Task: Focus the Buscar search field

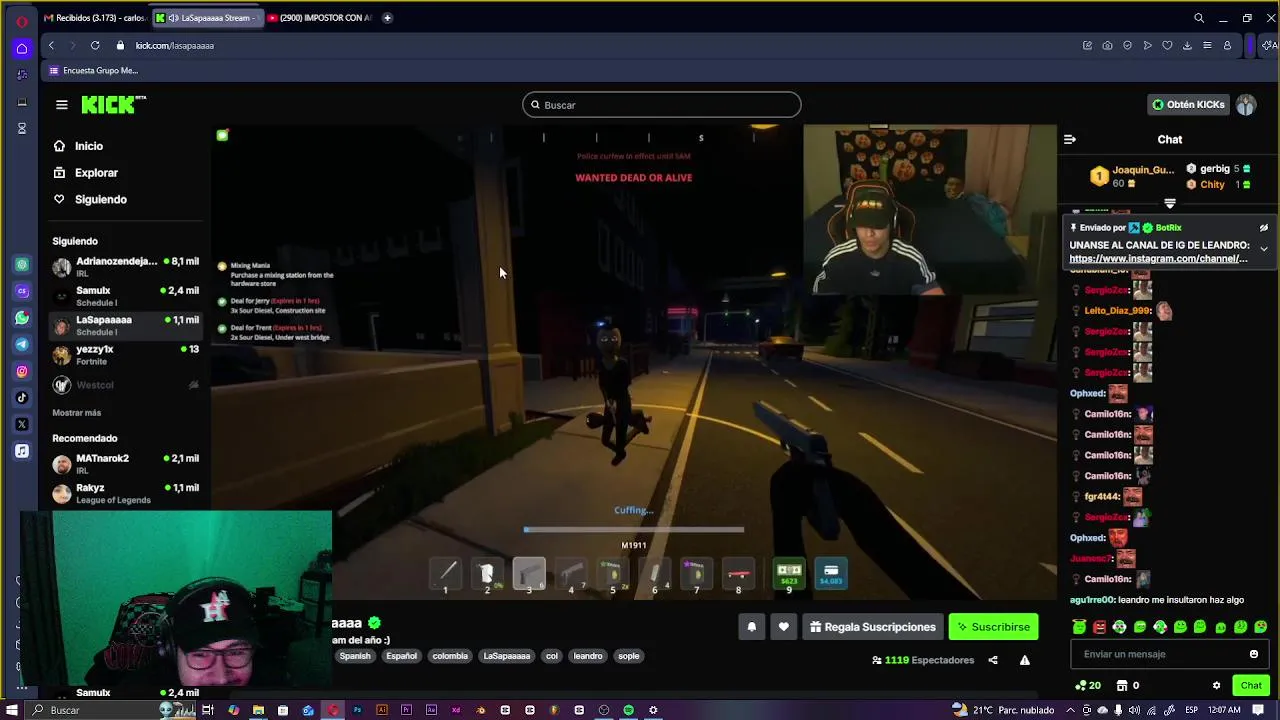Action: point(661,105)
